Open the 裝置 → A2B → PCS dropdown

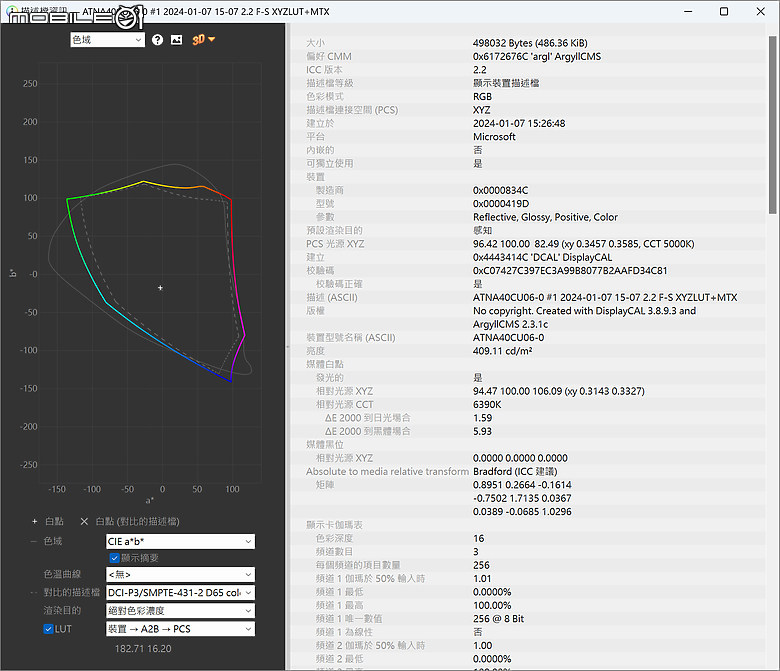[x=180, y=629]
